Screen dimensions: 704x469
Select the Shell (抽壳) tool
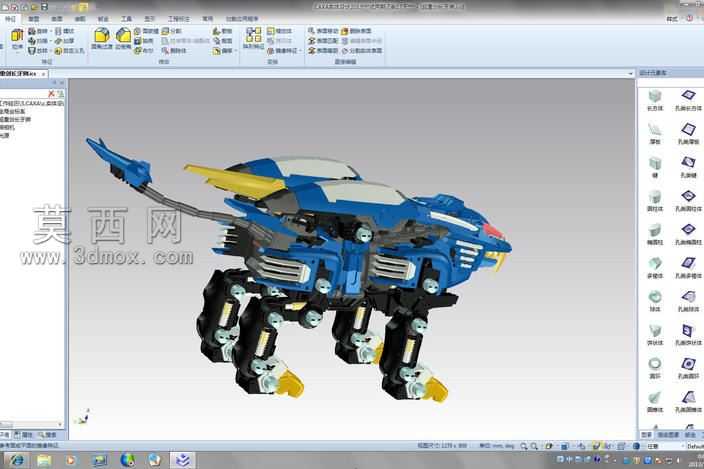(x=144, y=41)
